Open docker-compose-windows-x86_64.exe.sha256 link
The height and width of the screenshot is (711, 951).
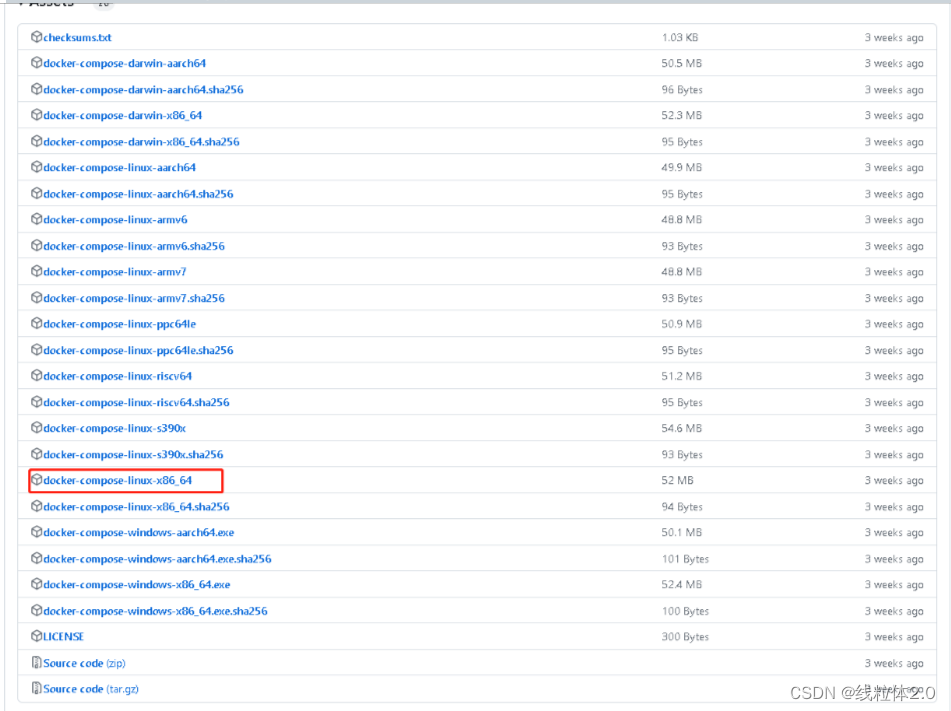(x=155, y=612)
